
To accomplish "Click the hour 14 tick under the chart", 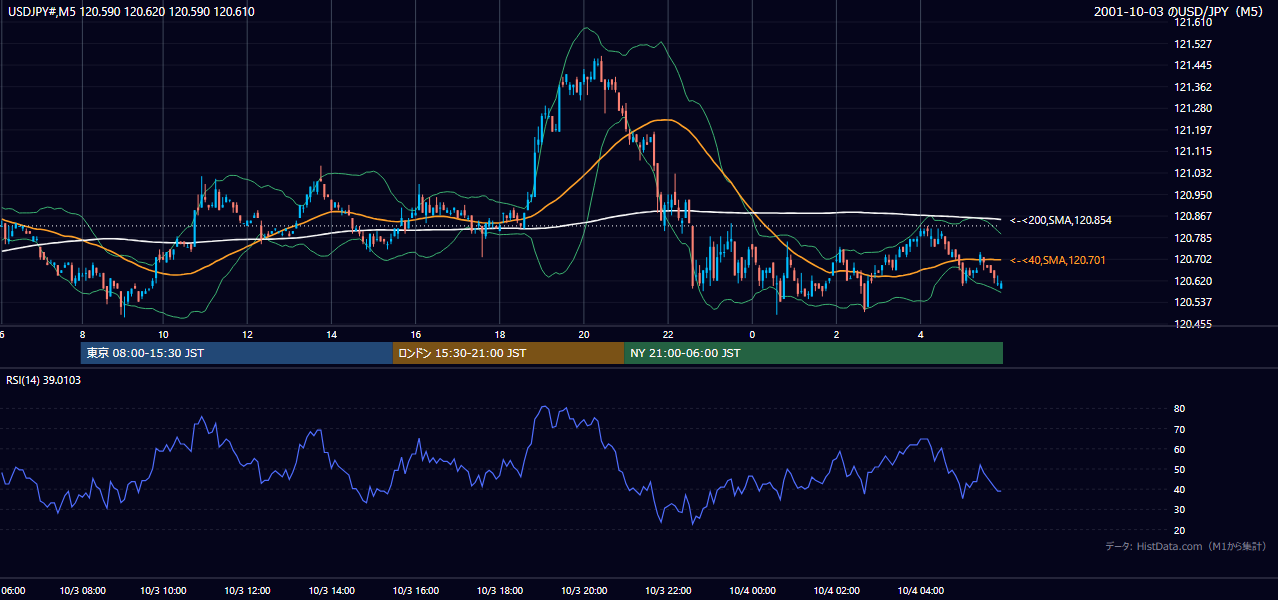I will pos(331,334).
